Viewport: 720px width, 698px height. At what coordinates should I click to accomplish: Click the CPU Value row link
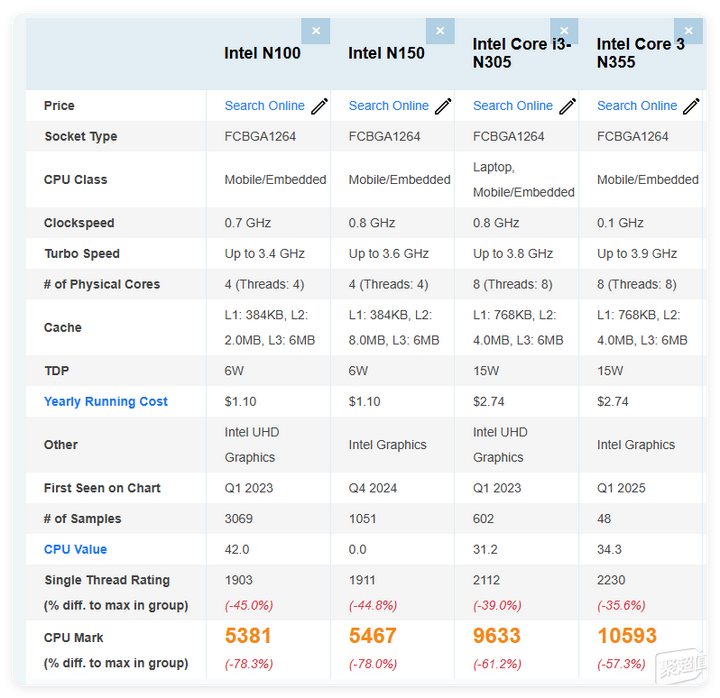tap(75, 549)
